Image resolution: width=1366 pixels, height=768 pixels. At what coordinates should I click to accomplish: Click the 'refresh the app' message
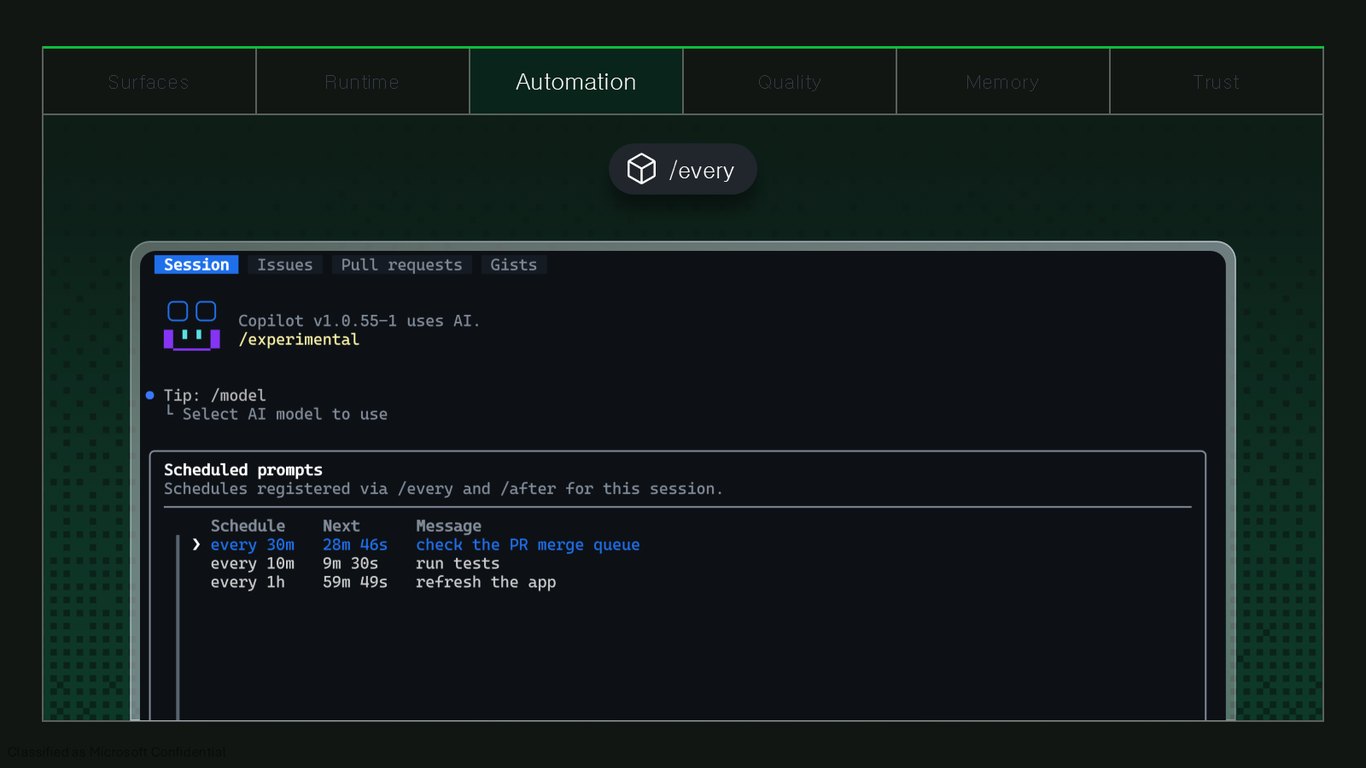[486, 582]
